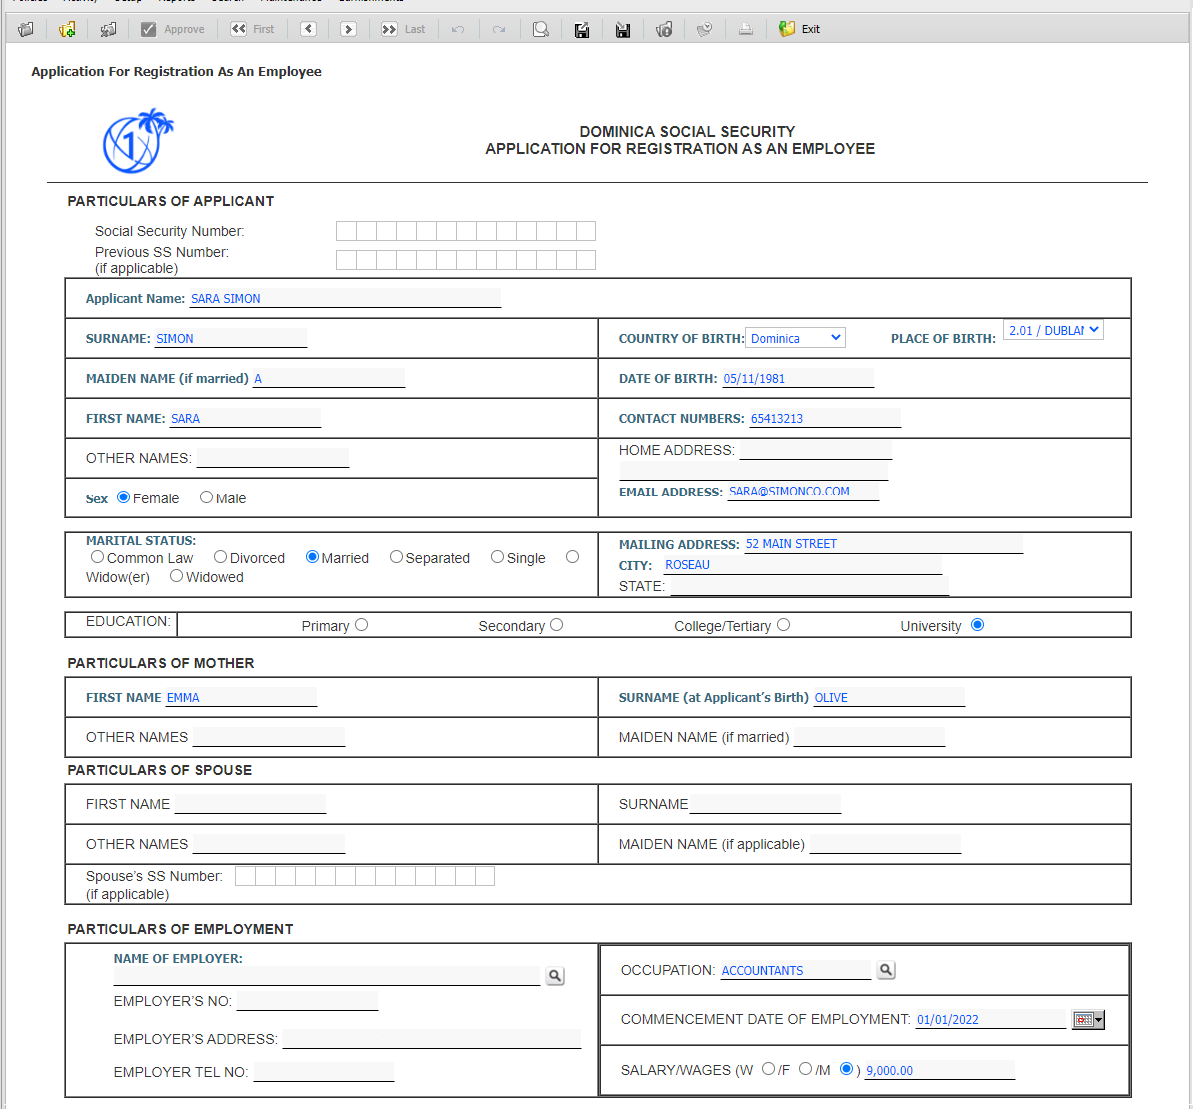Click the Maiden Name applicant field
The image size is (1193, 1109).
[x=329, y=378]
